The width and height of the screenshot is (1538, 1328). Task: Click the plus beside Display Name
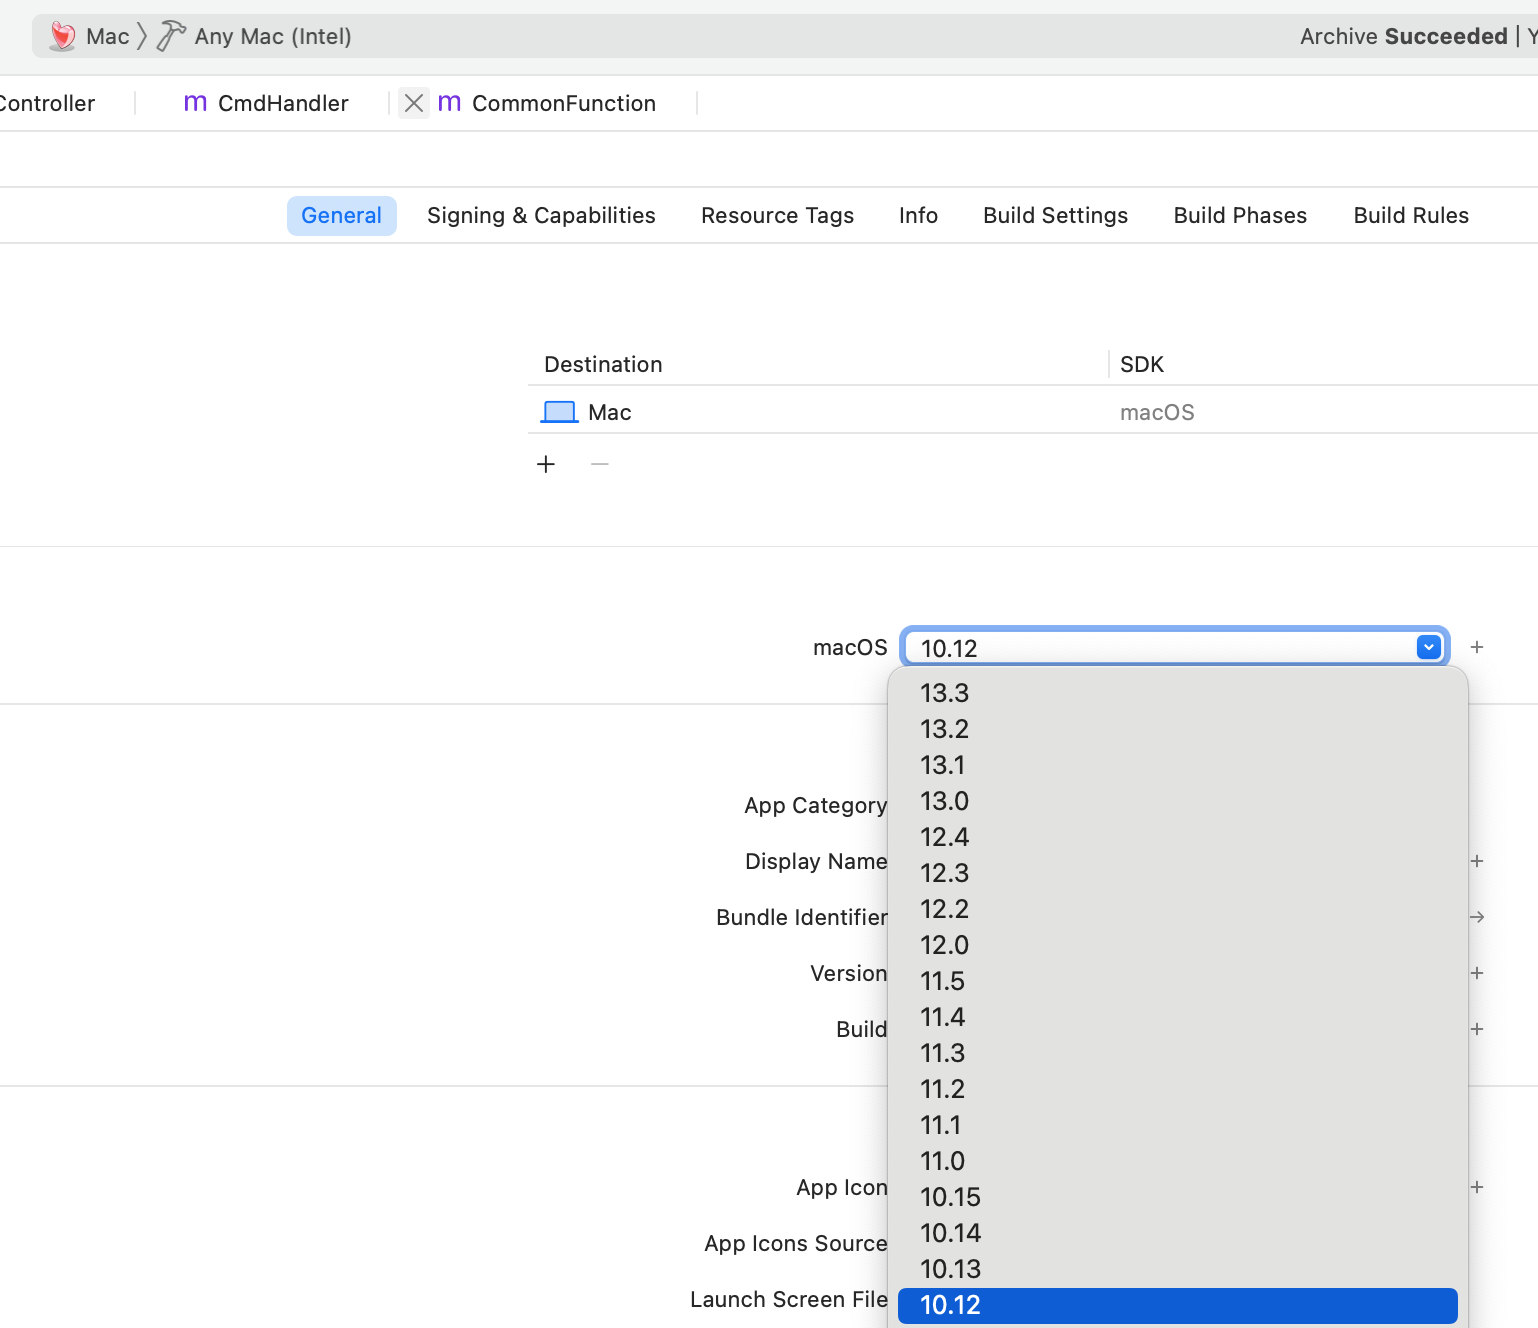tap(1477, 861)
